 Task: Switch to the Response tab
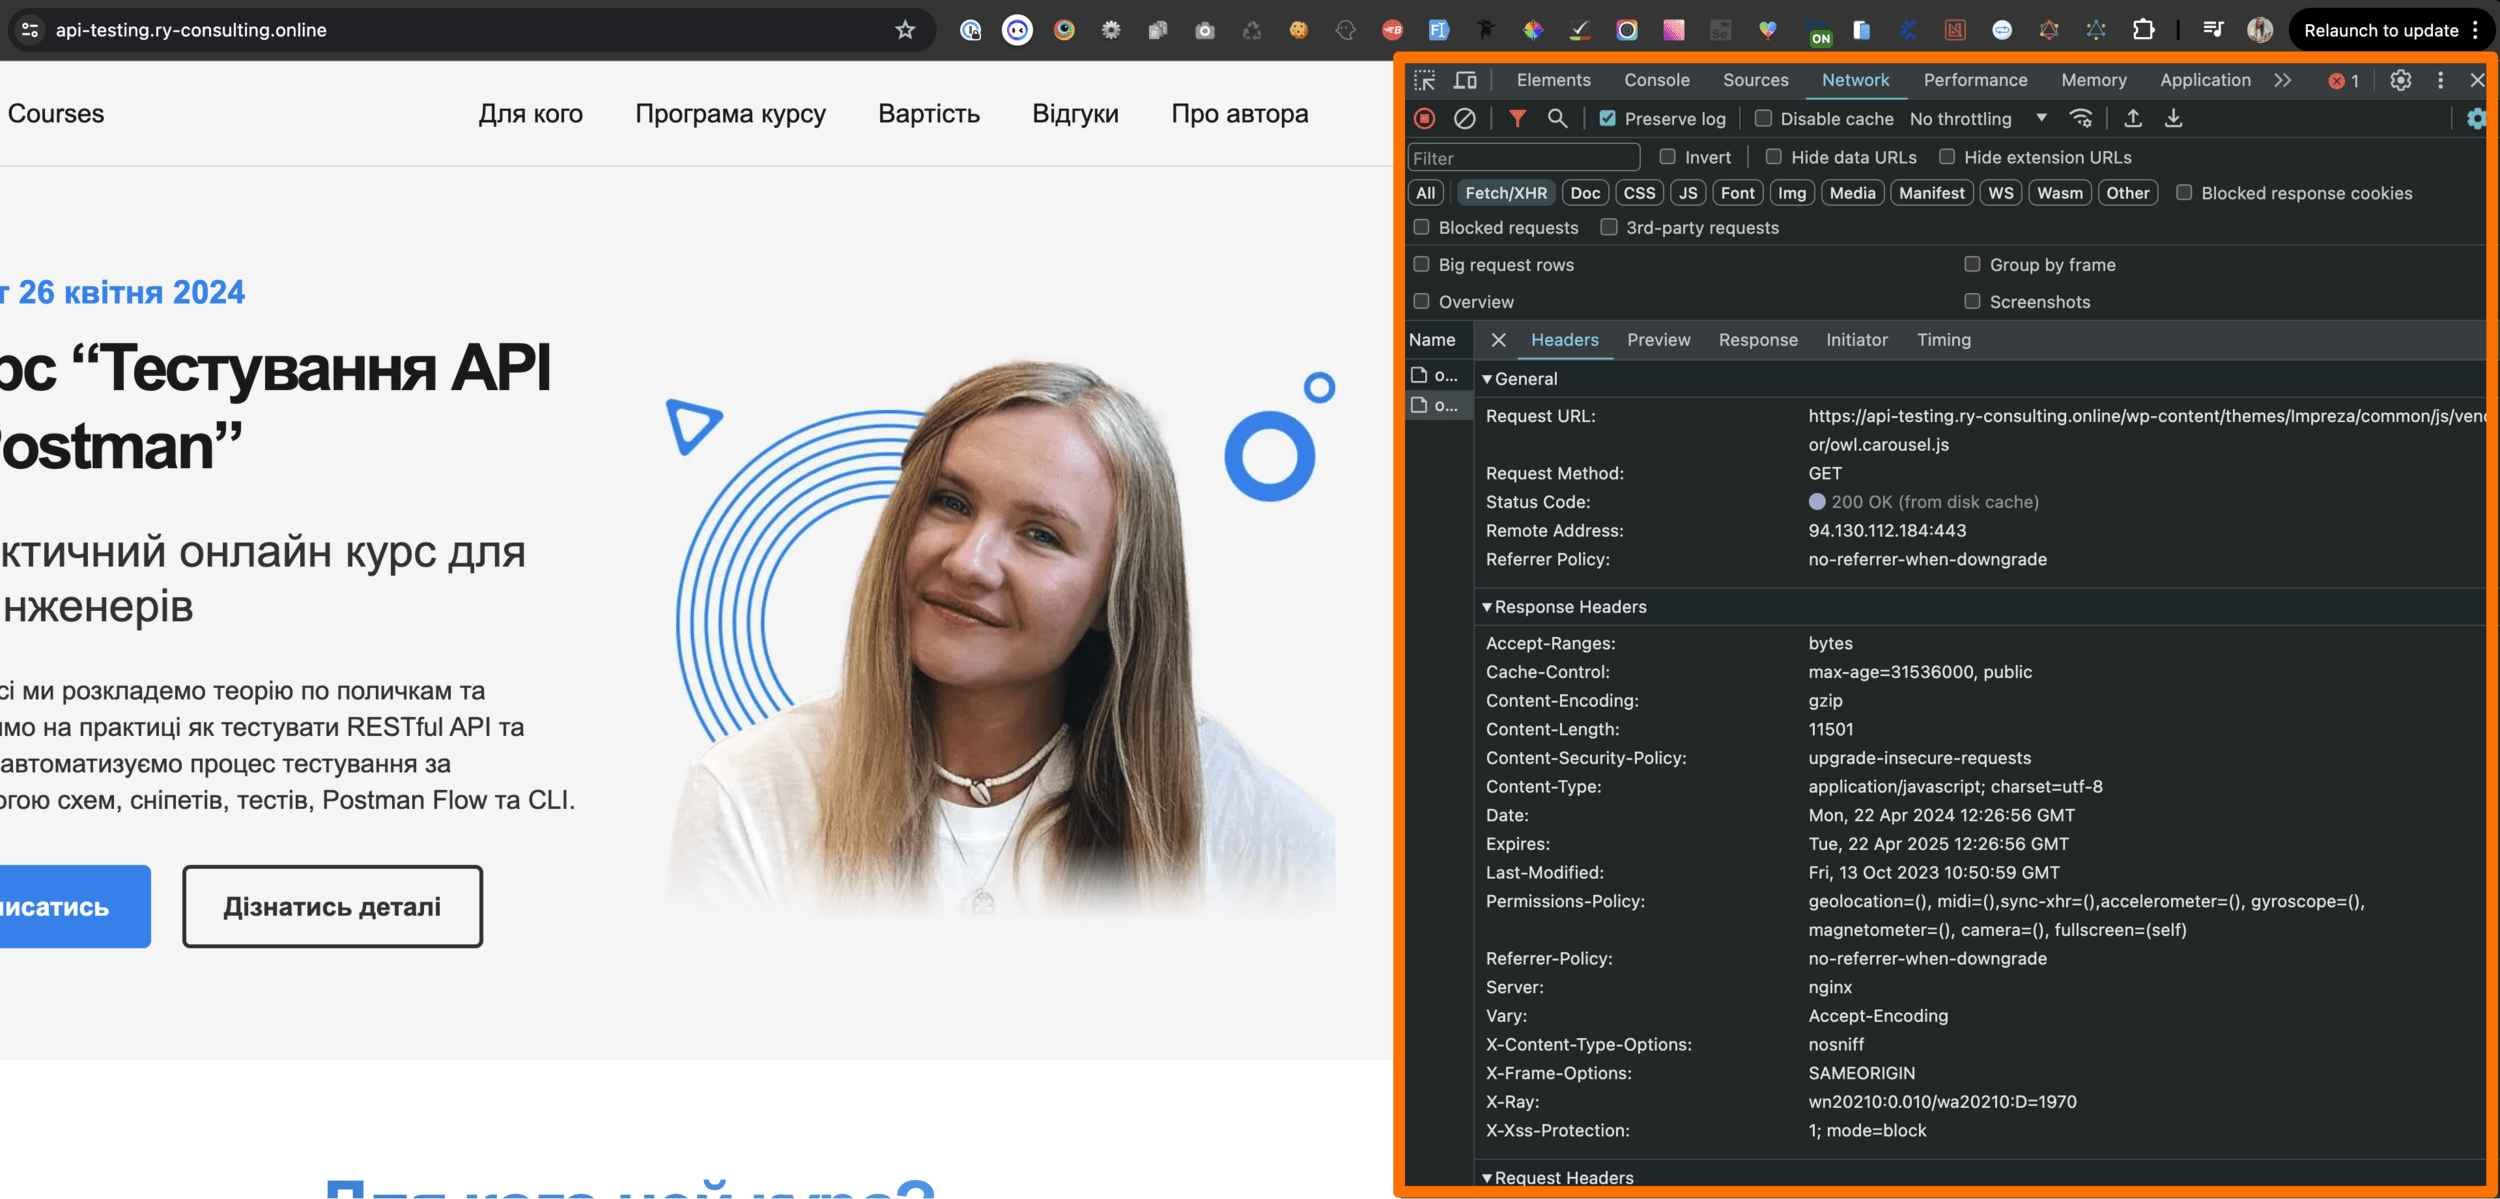pyautogui.click(x=1758, y=340)
